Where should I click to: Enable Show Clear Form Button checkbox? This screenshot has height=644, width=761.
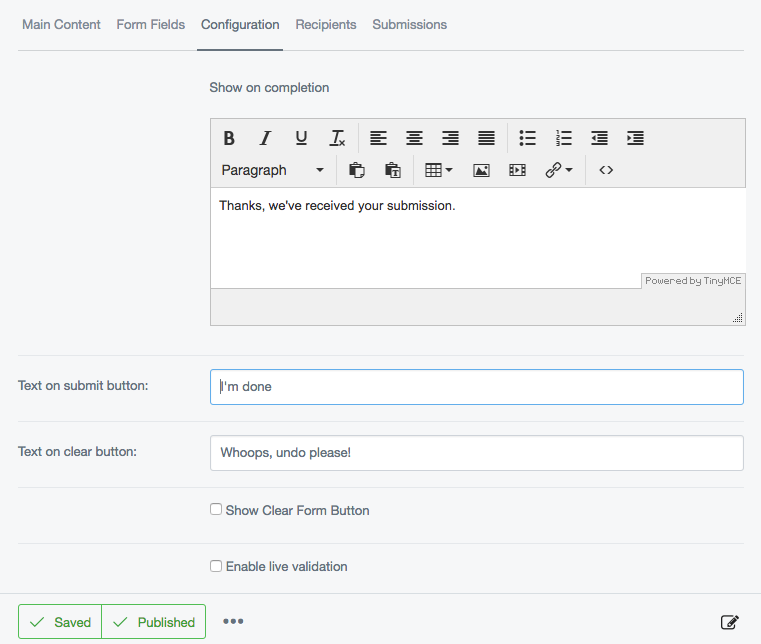[x=216, y=510]
